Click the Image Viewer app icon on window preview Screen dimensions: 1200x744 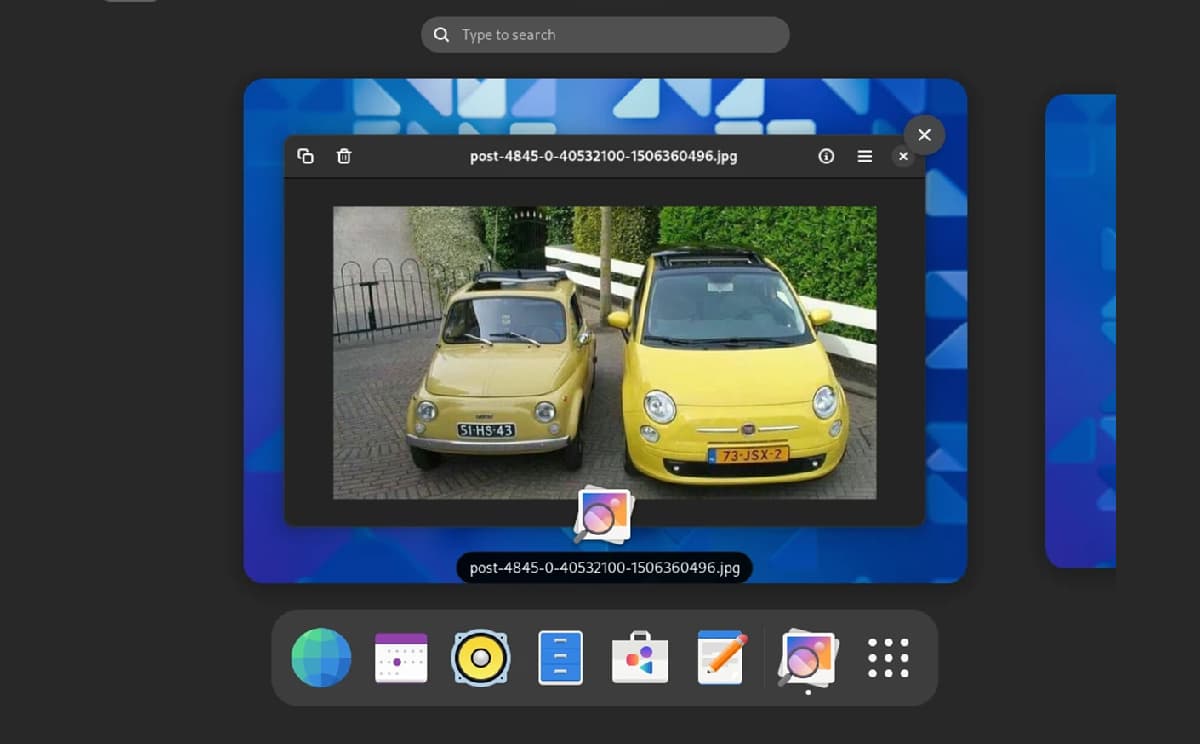603,516
